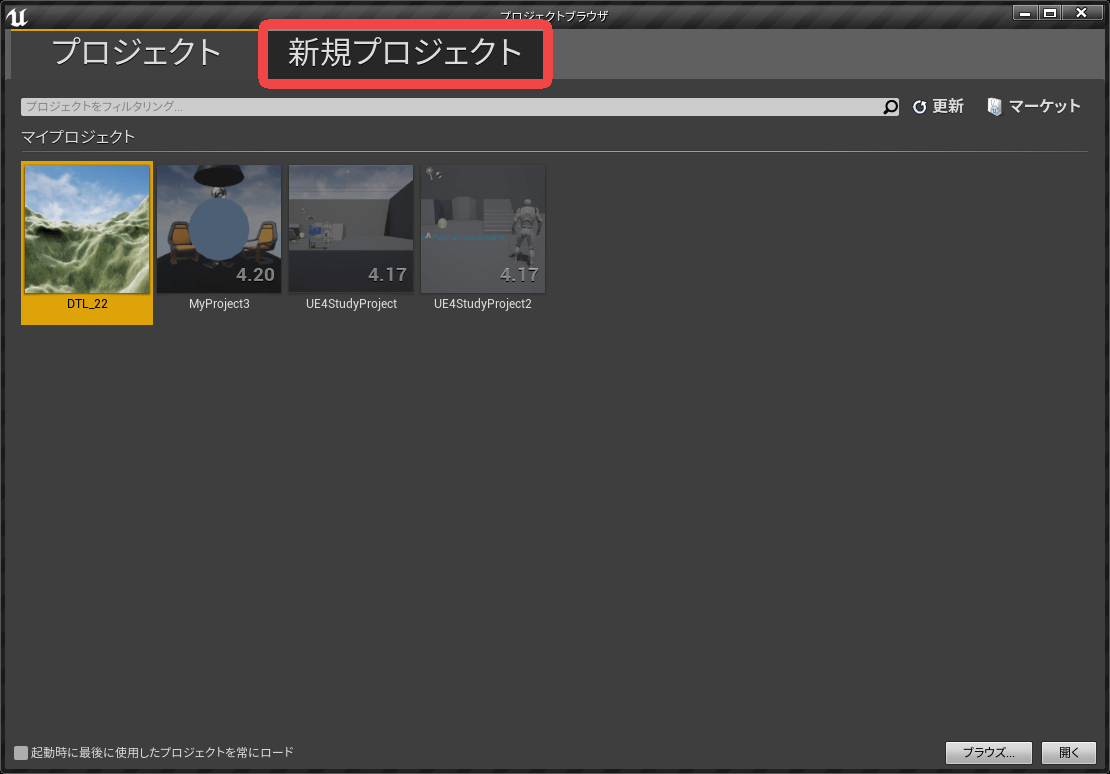Image resolution: width=1110 pixels, height=774 pixels.
Task: Enable always load last project checkbox
Action: tap(21, 752)
